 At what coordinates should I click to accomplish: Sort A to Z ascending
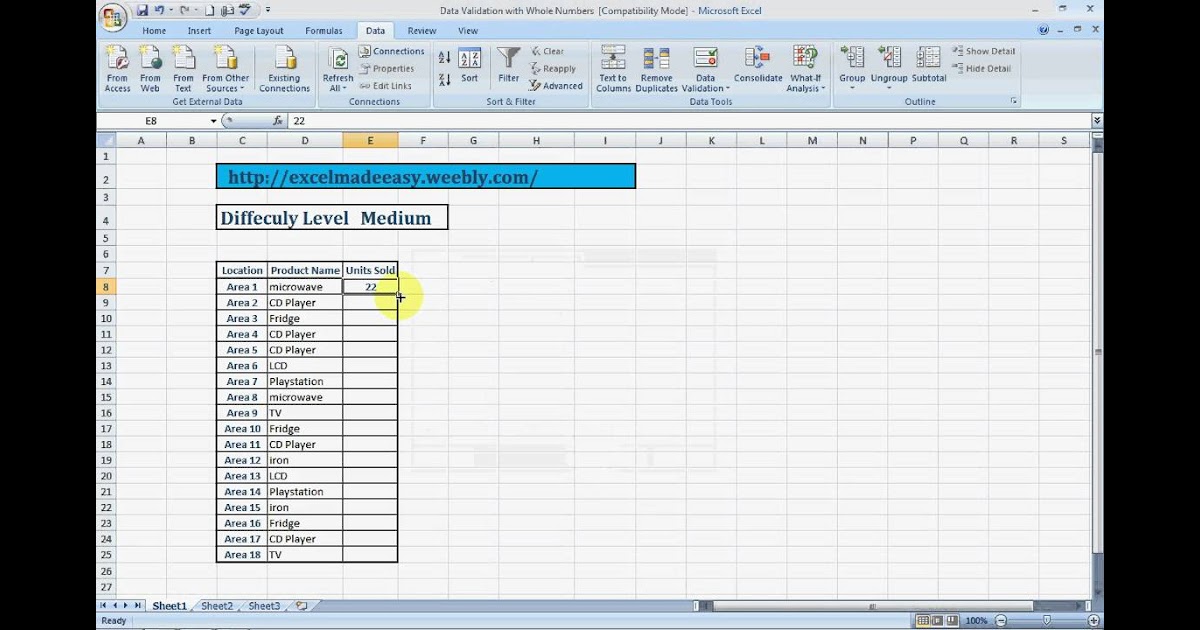coord(444,59)
